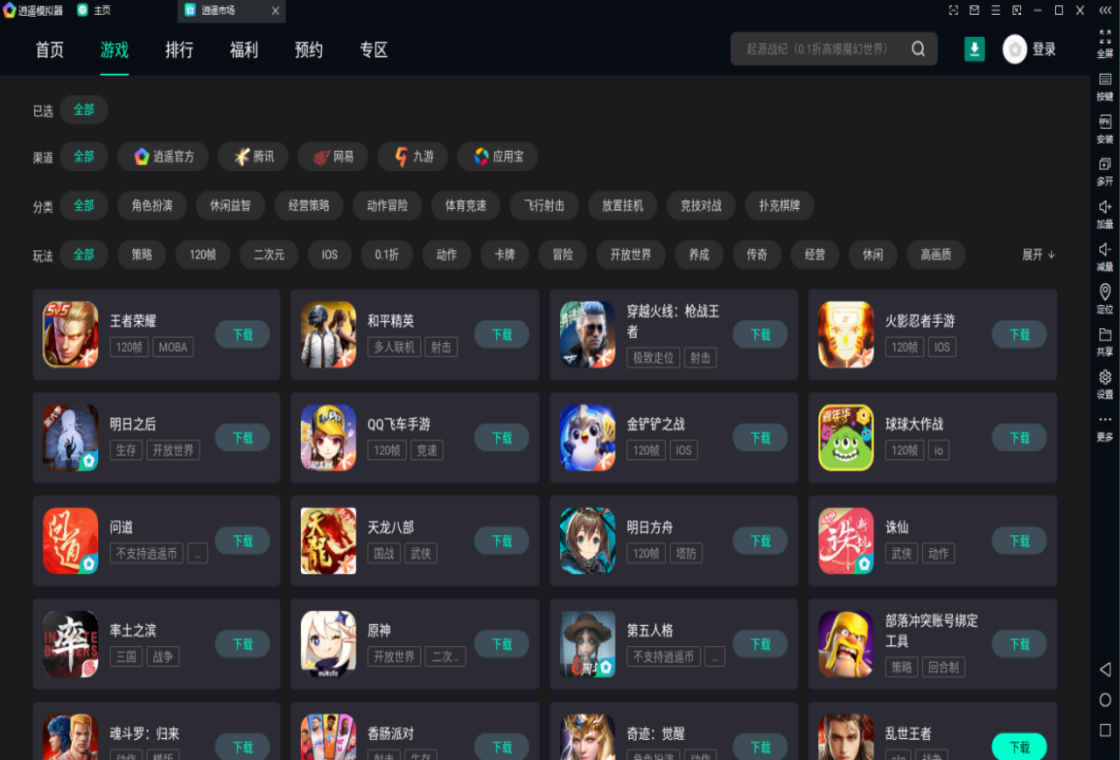Select the 角色扮演 category filter

point(151,206)
